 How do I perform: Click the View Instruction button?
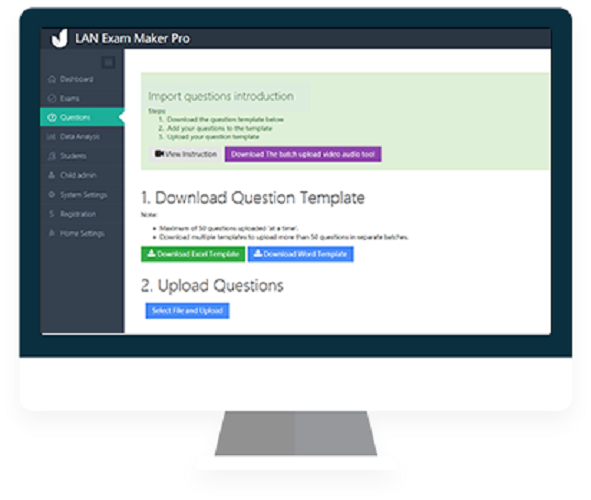[185, 154]
